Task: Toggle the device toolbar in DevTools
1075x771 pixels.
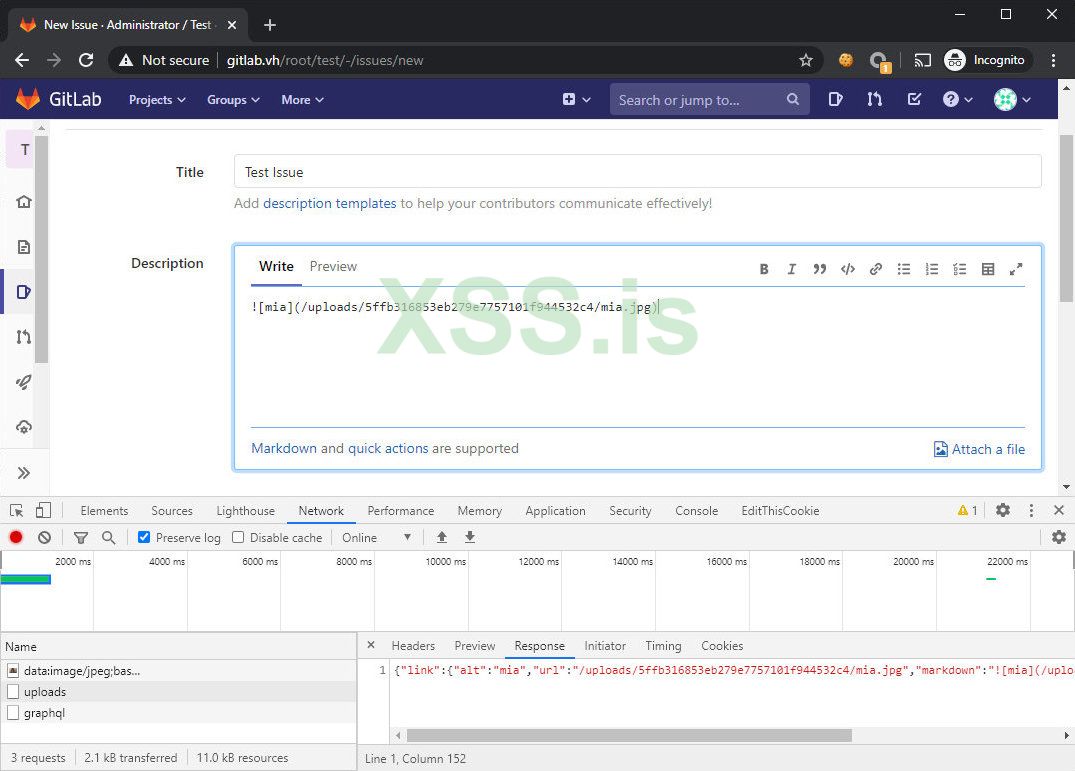Action: 43,510
